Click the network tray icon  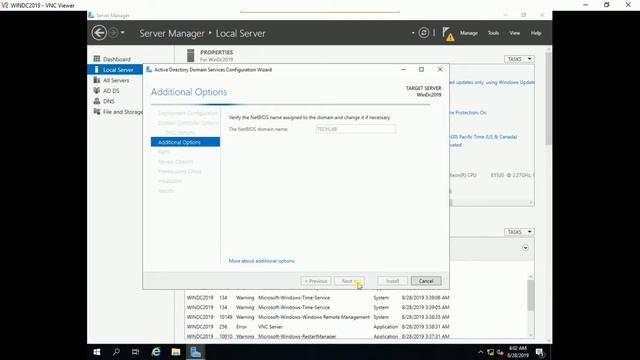[x=490, y=352]
